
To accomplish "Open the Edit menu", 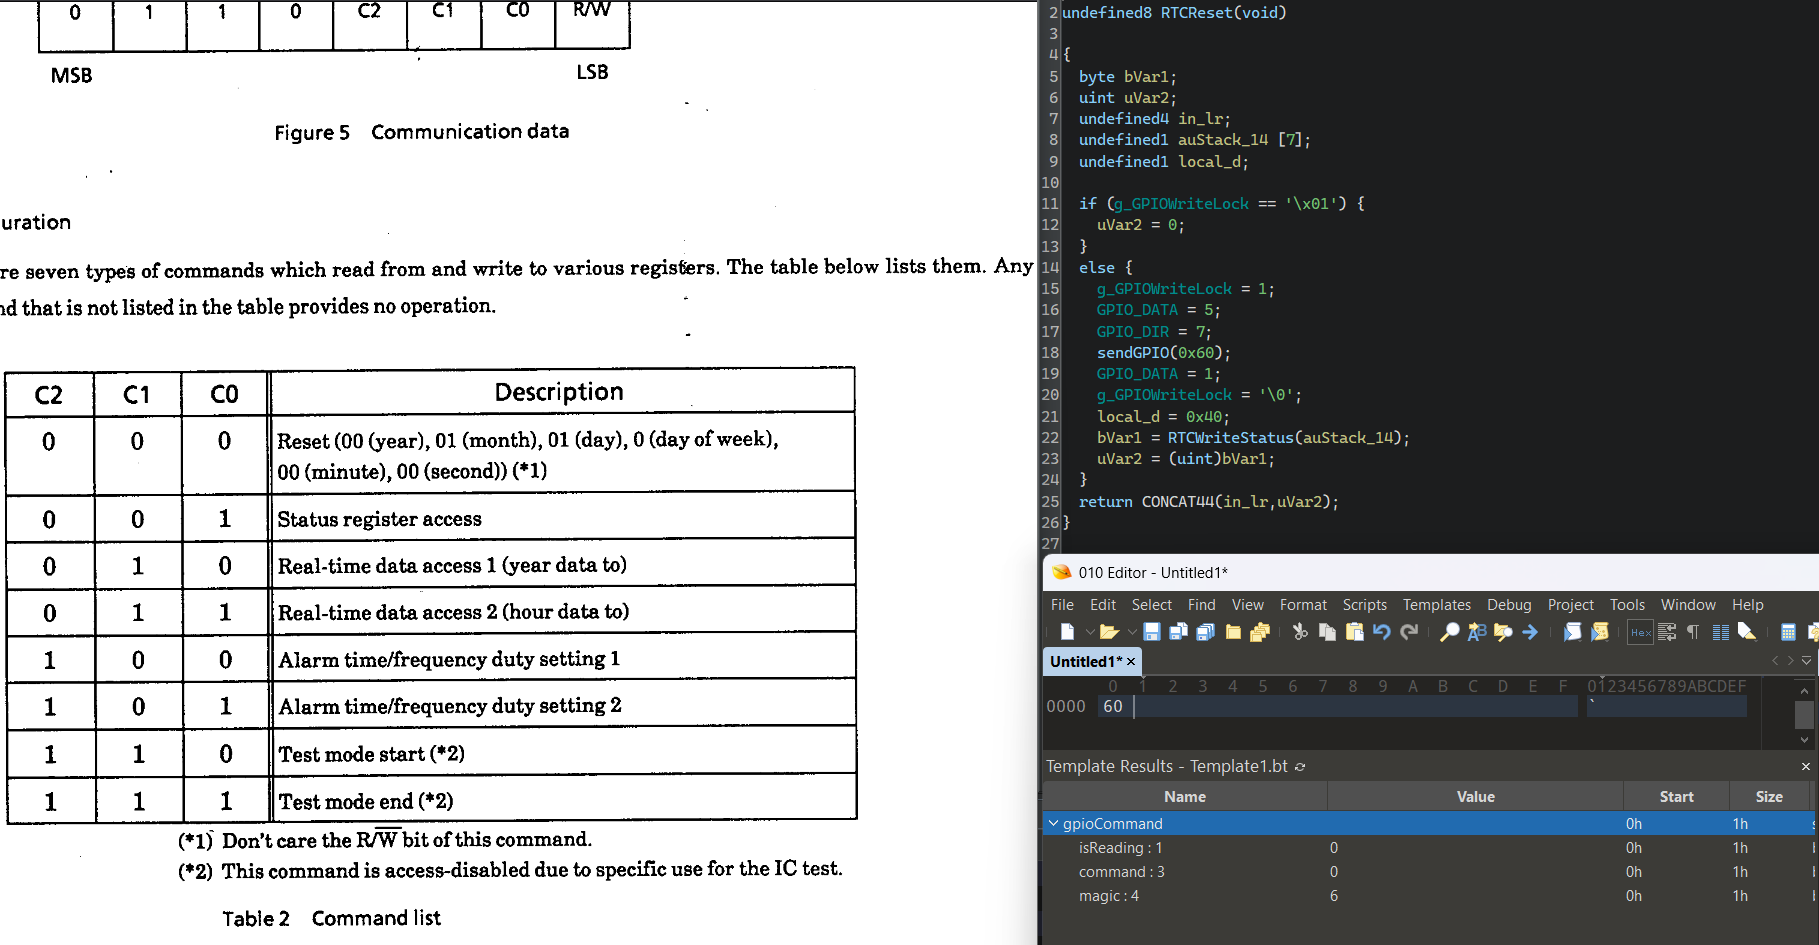I will tap(1103, 604).
